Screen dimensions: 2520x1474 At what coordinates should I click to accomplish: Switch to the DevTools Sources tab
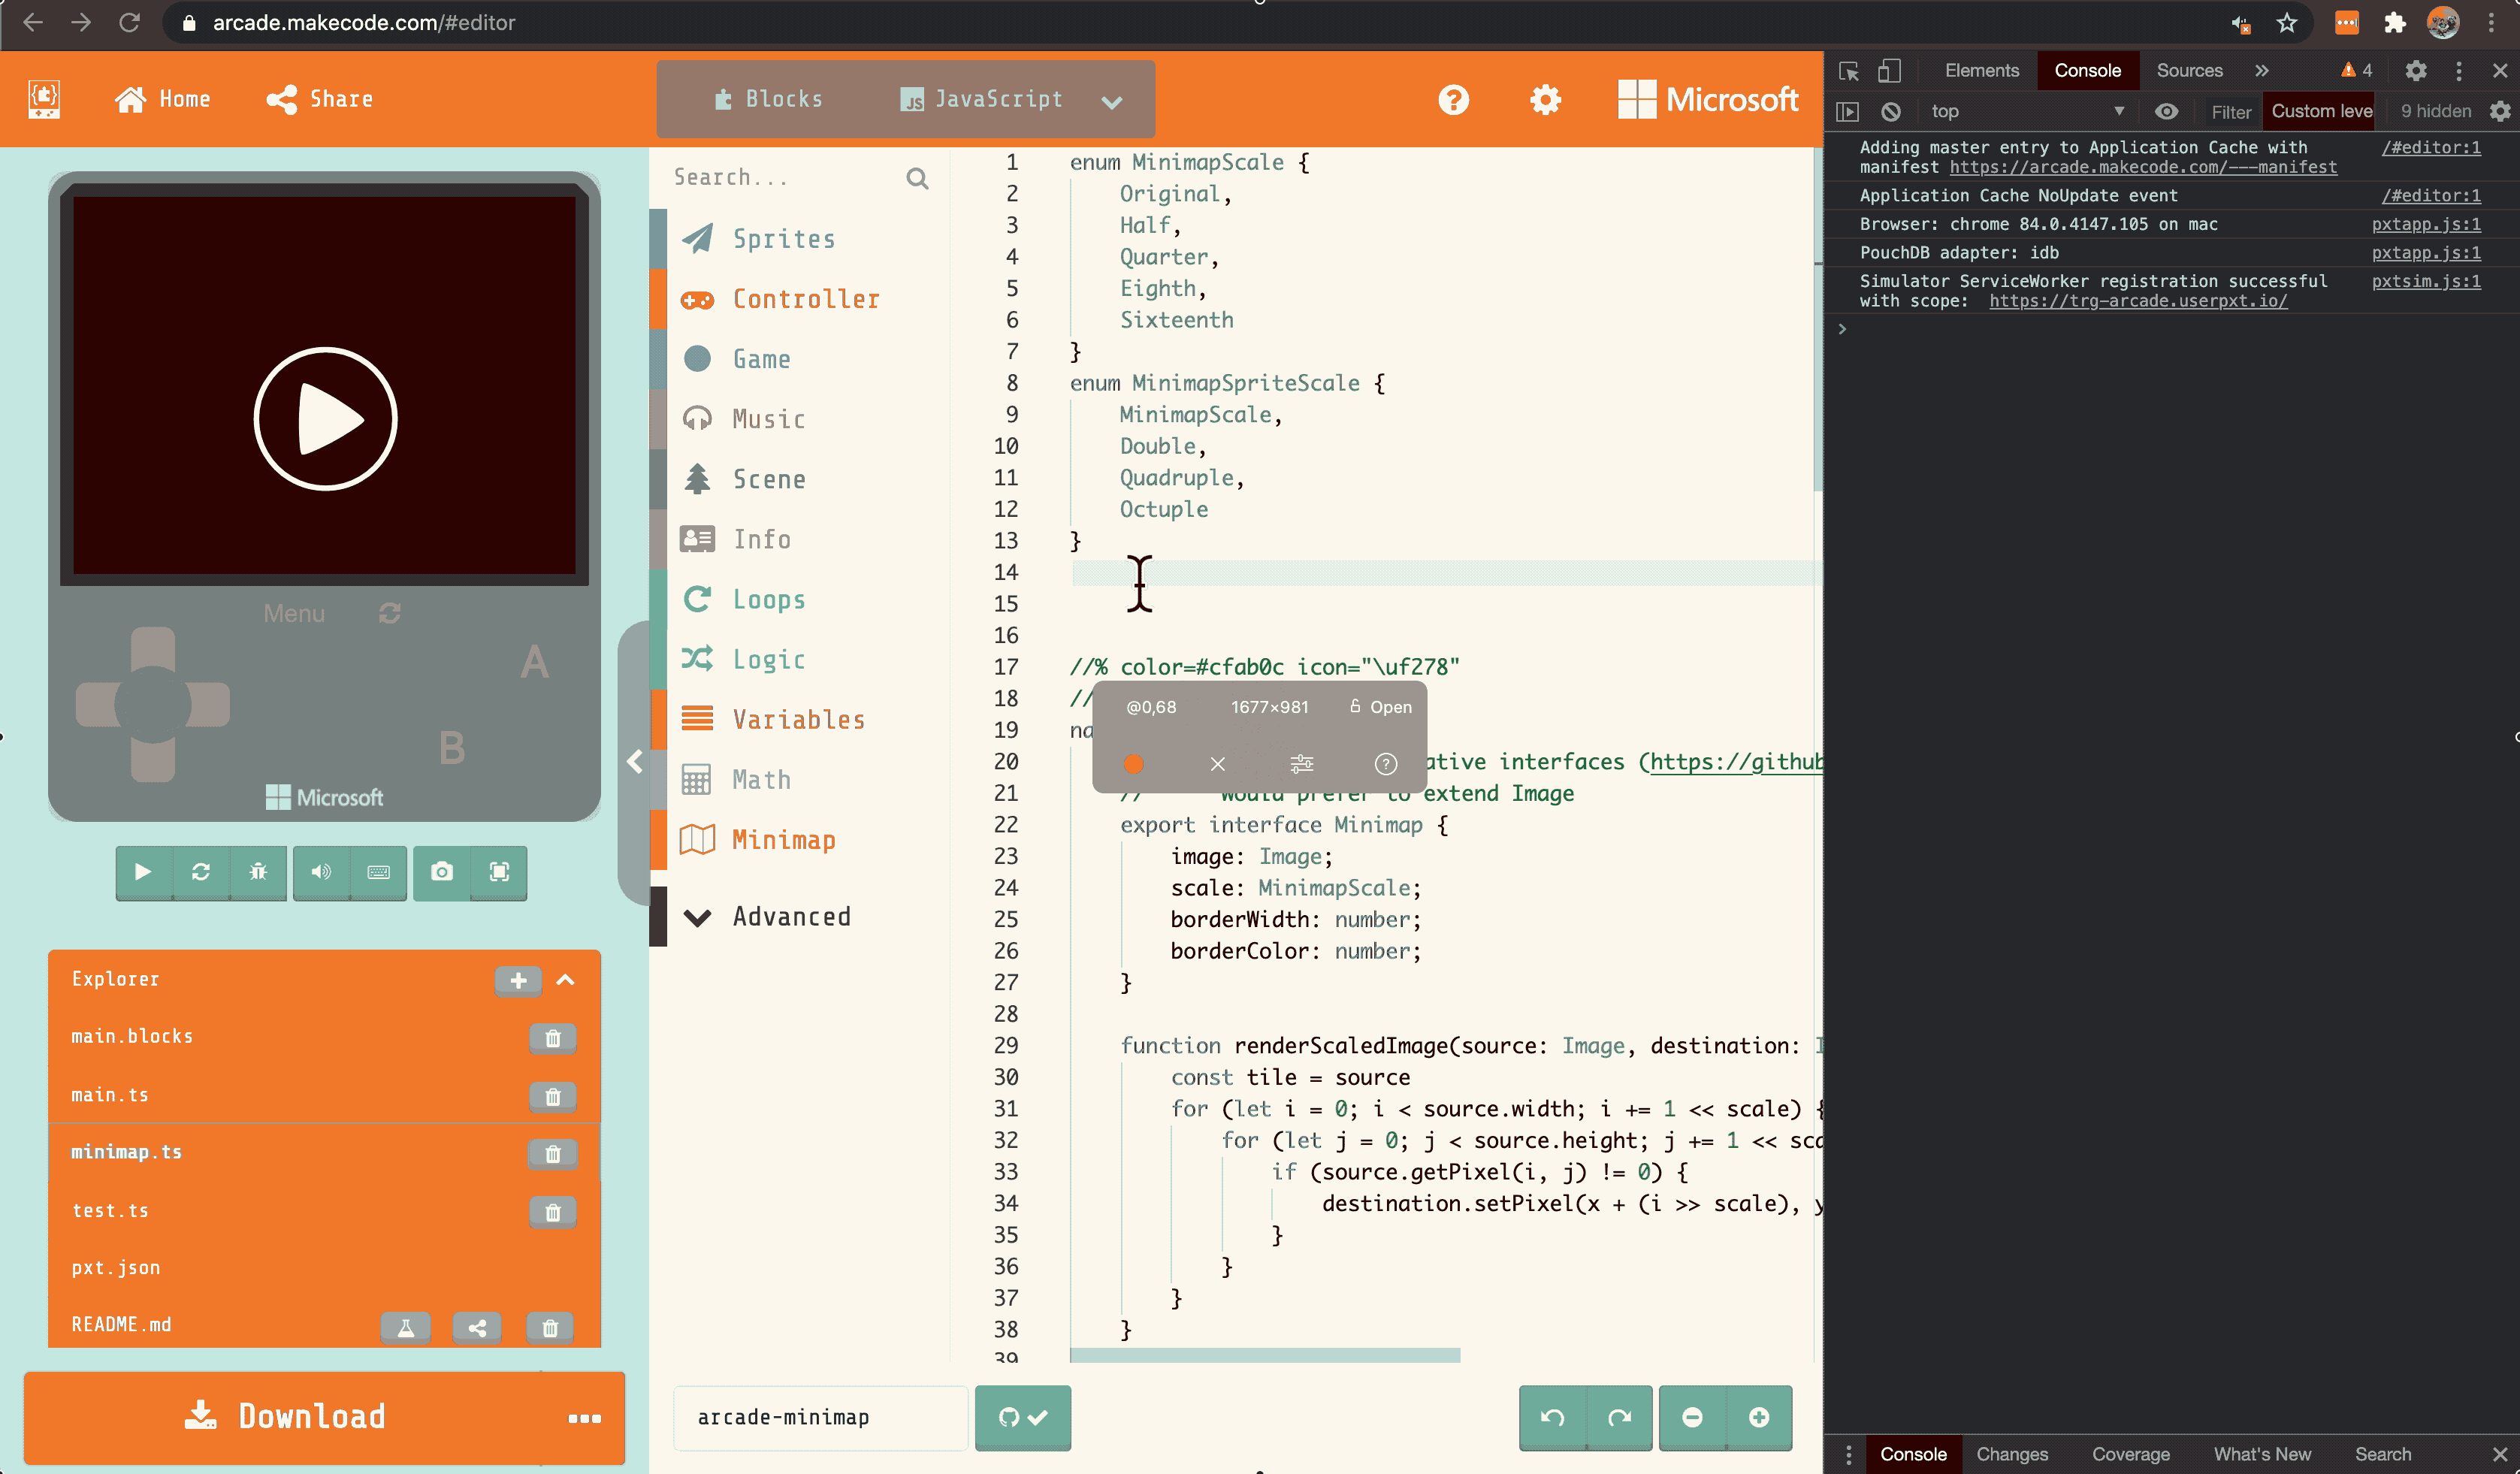click(x=2189, y=70)
